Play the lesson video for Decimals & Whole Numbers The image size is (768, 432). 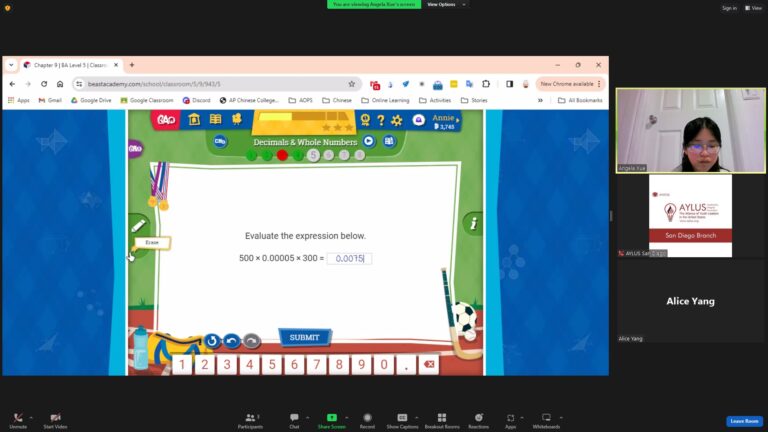coord(368,142)
